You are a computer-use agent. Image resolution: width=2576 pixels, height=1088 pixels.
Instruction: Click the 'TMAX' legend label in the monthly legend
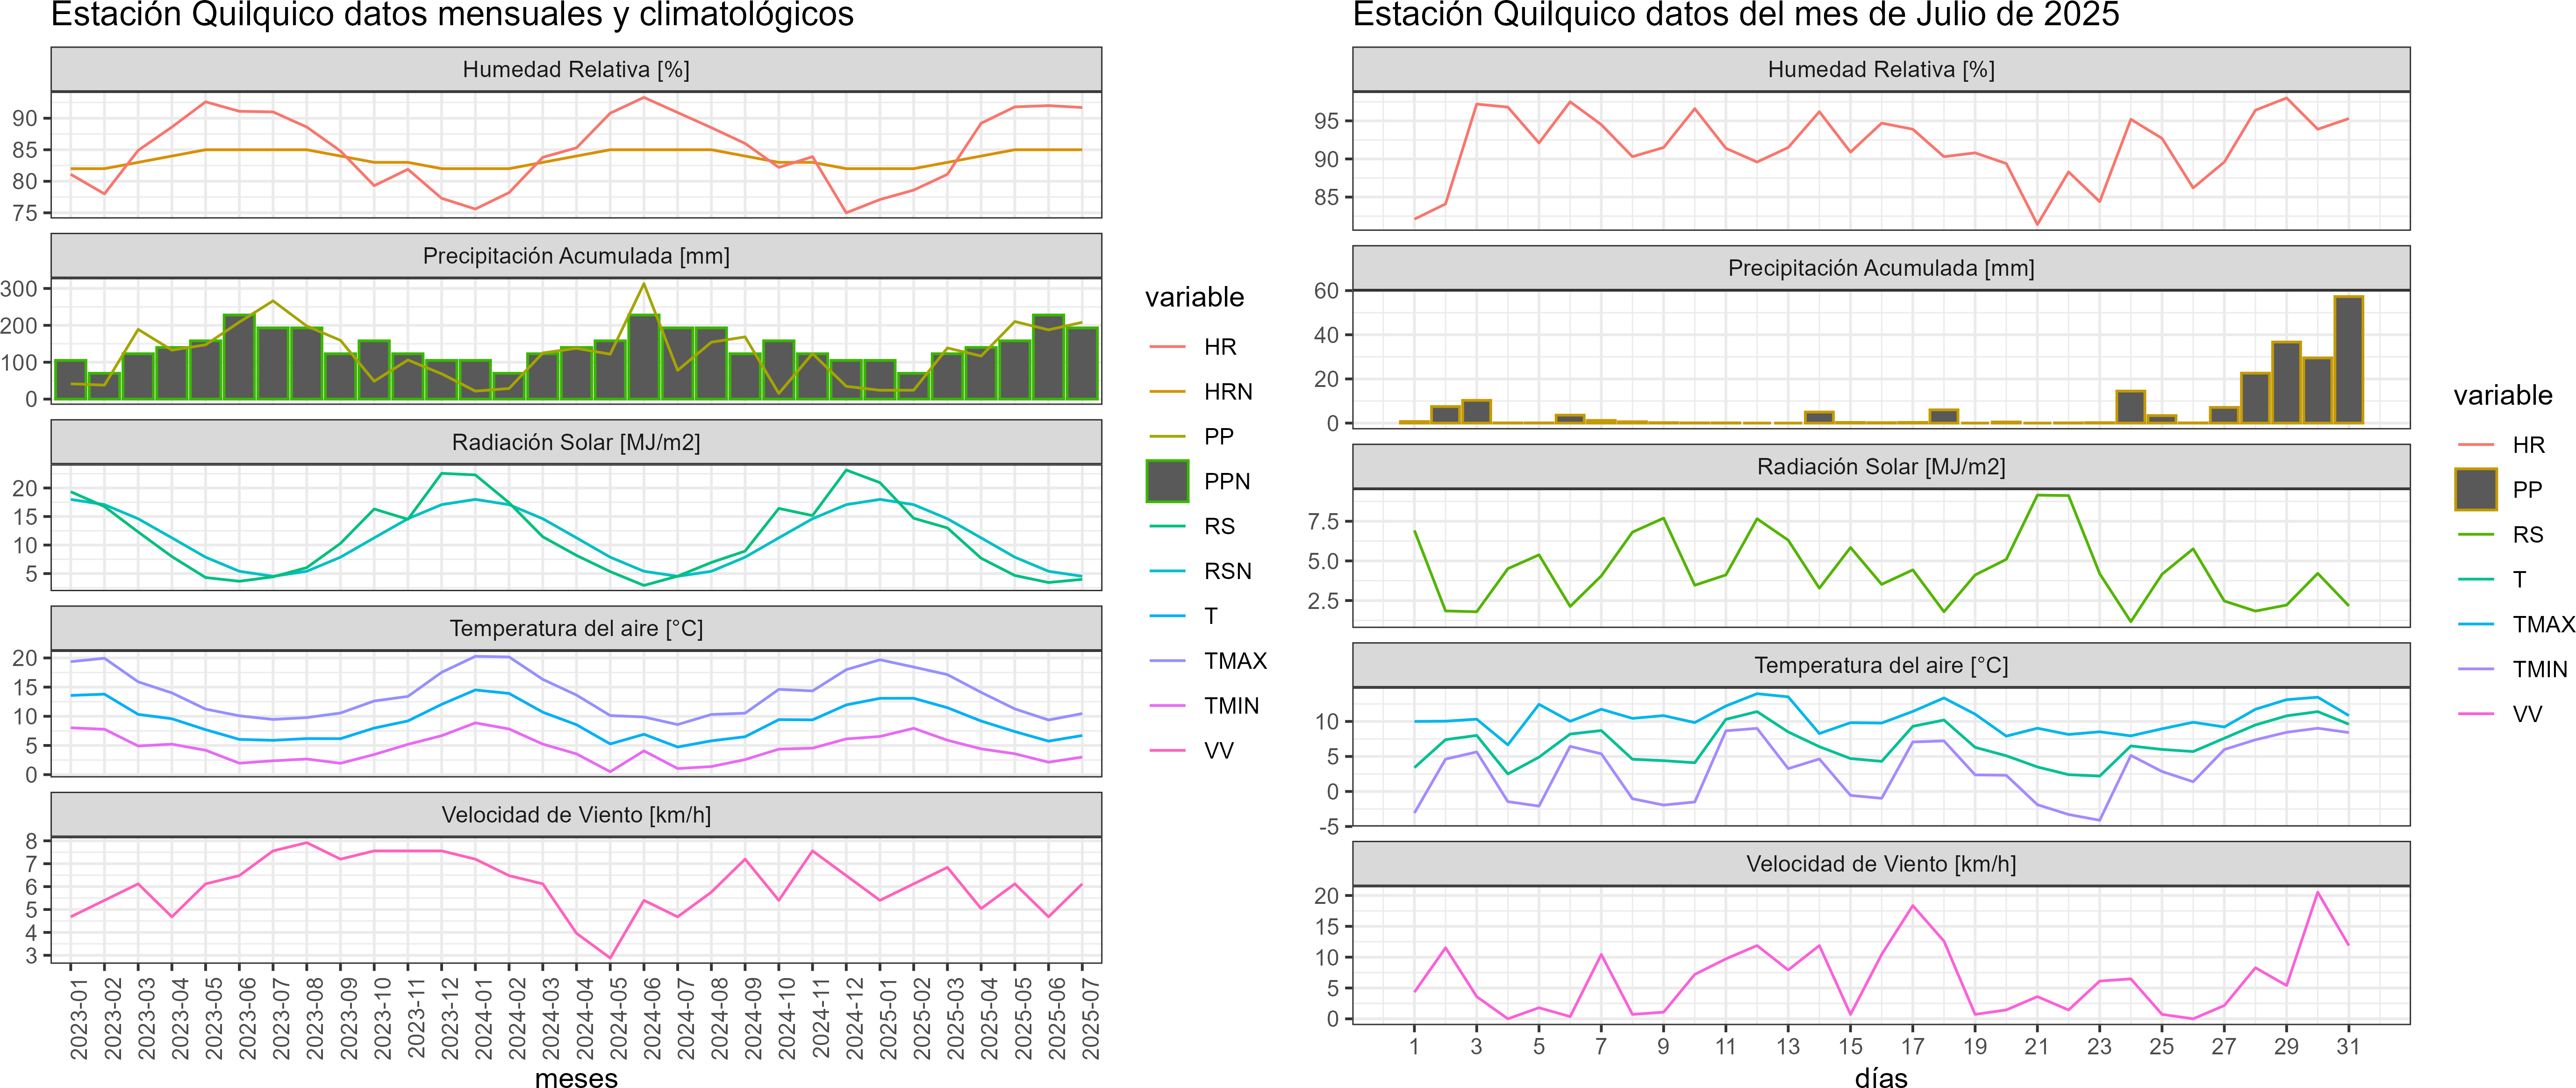(x=1235, y=661)
